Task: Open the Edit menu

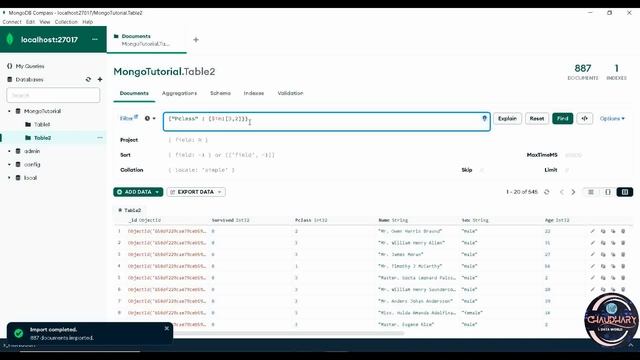Action: [31, 22]
